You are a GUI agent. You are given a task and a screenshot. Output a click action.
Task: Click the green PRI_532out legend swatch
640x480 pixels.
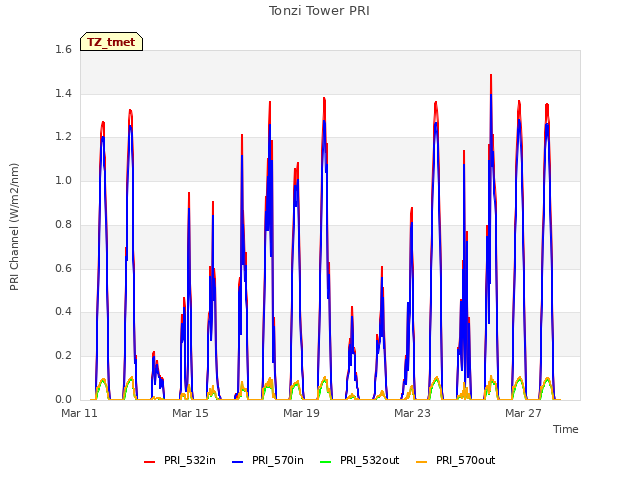(x=325, y=462)
